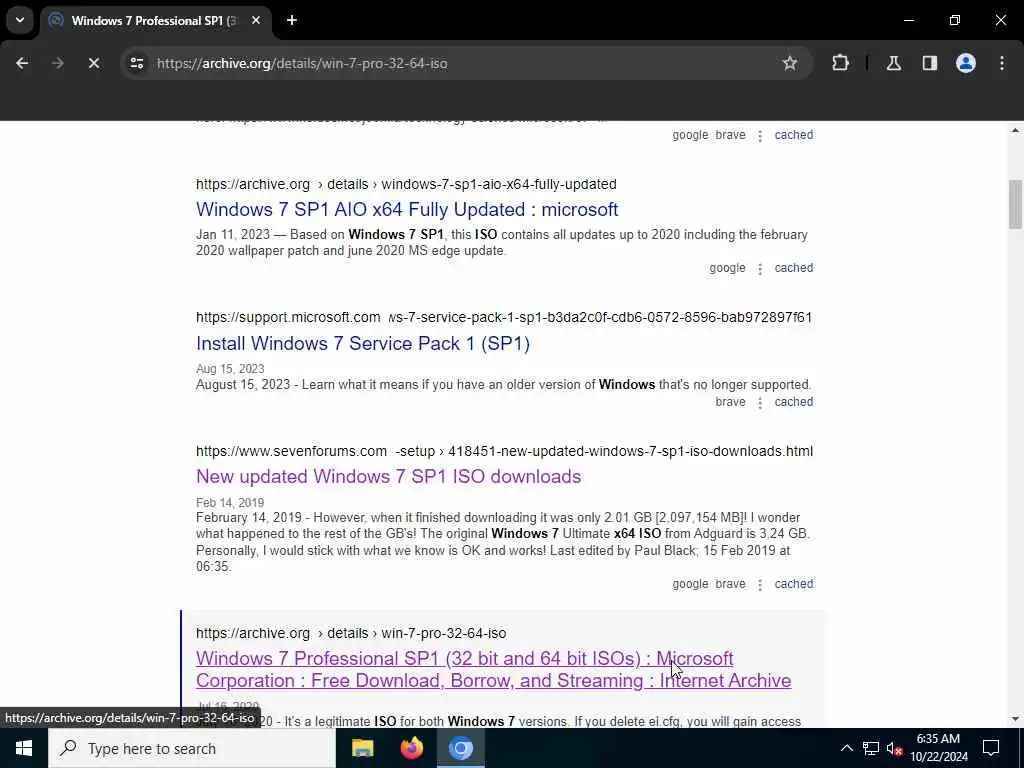Open cached link for AIO x64 result
This screenshot has width=1024, height=768.
pyautogui.click(x=793, y=268)
